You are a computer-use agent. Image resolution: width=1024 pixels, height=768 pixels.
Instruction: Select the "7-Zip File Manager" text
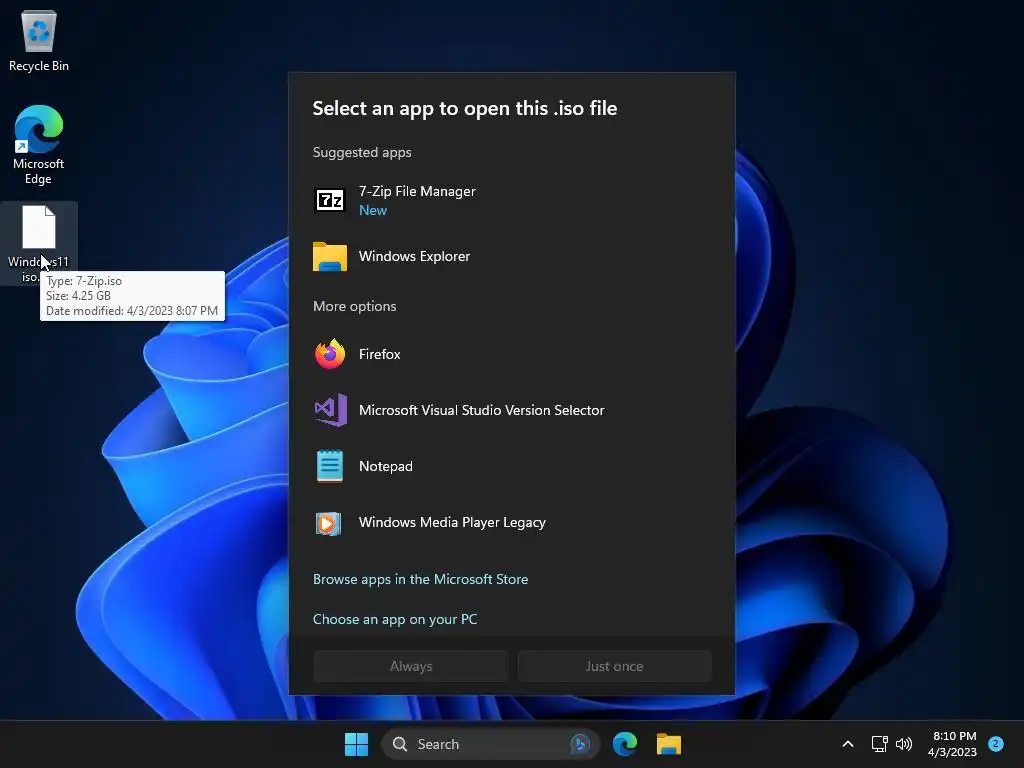(x=417, y=191)
